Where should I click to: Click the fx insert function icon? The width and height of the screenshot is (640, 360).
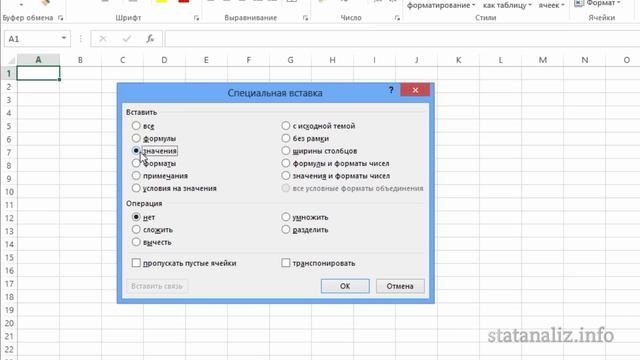(x=150, y=39)
